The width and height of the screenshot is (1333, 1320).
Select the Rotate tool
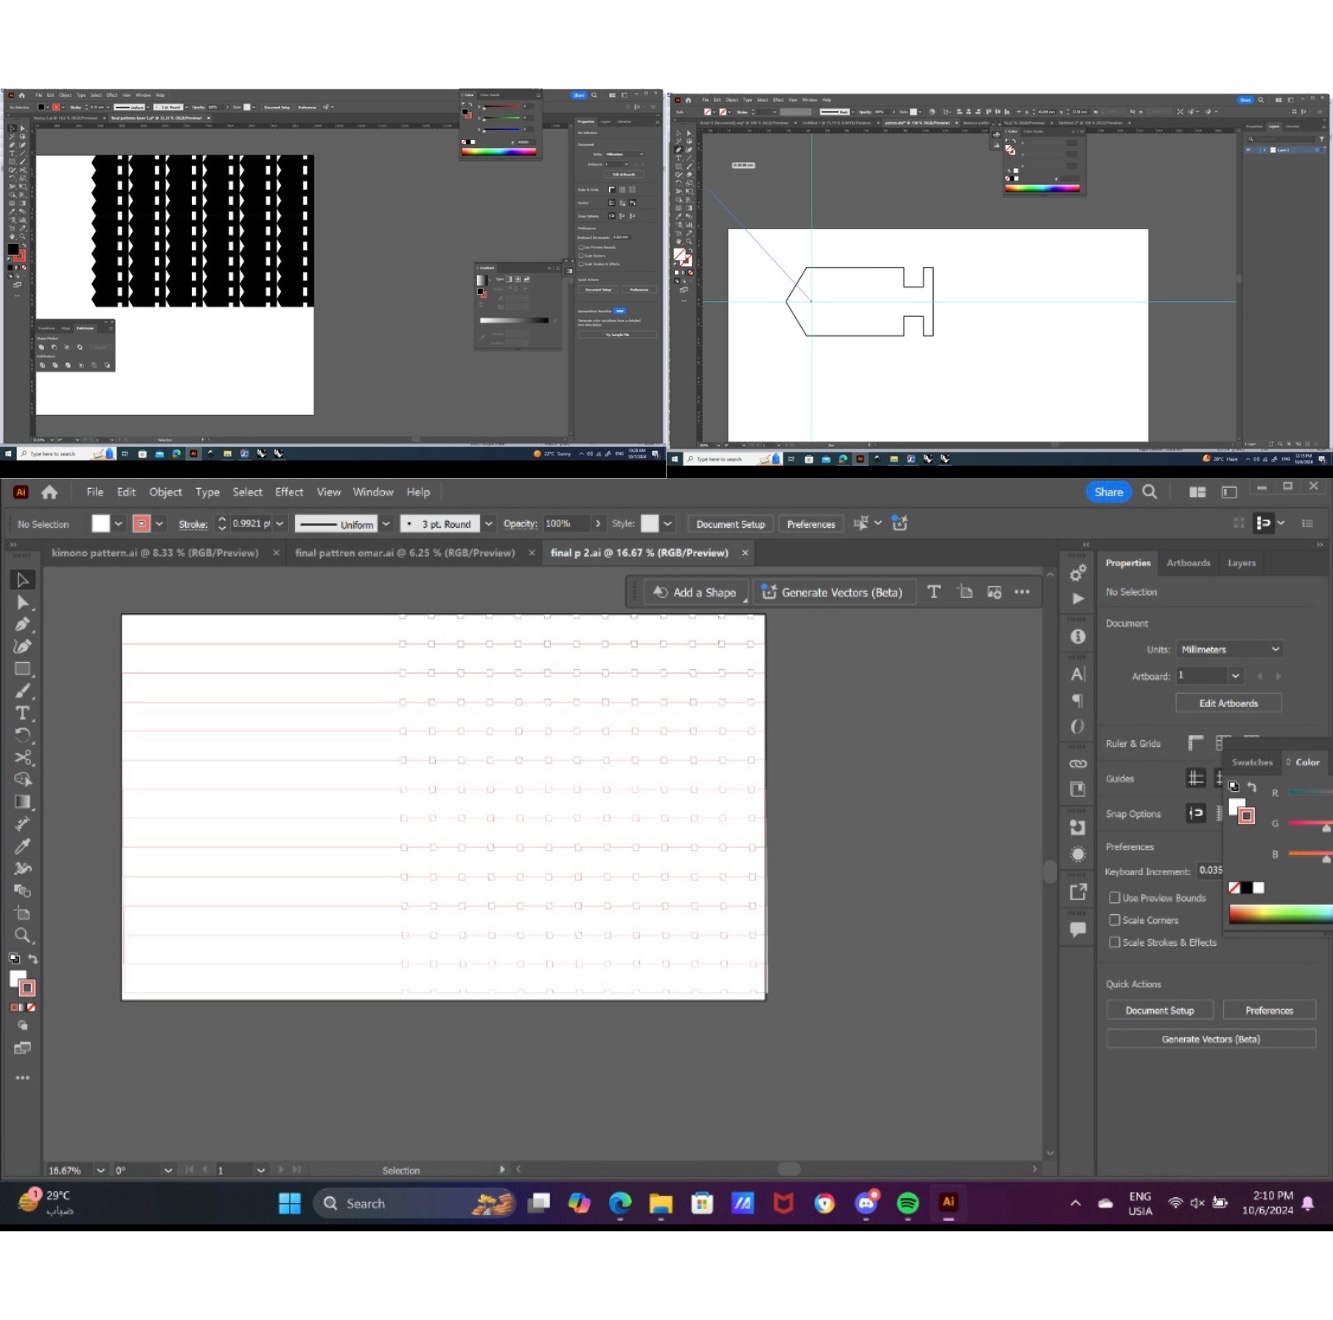[x=22, y=735]
